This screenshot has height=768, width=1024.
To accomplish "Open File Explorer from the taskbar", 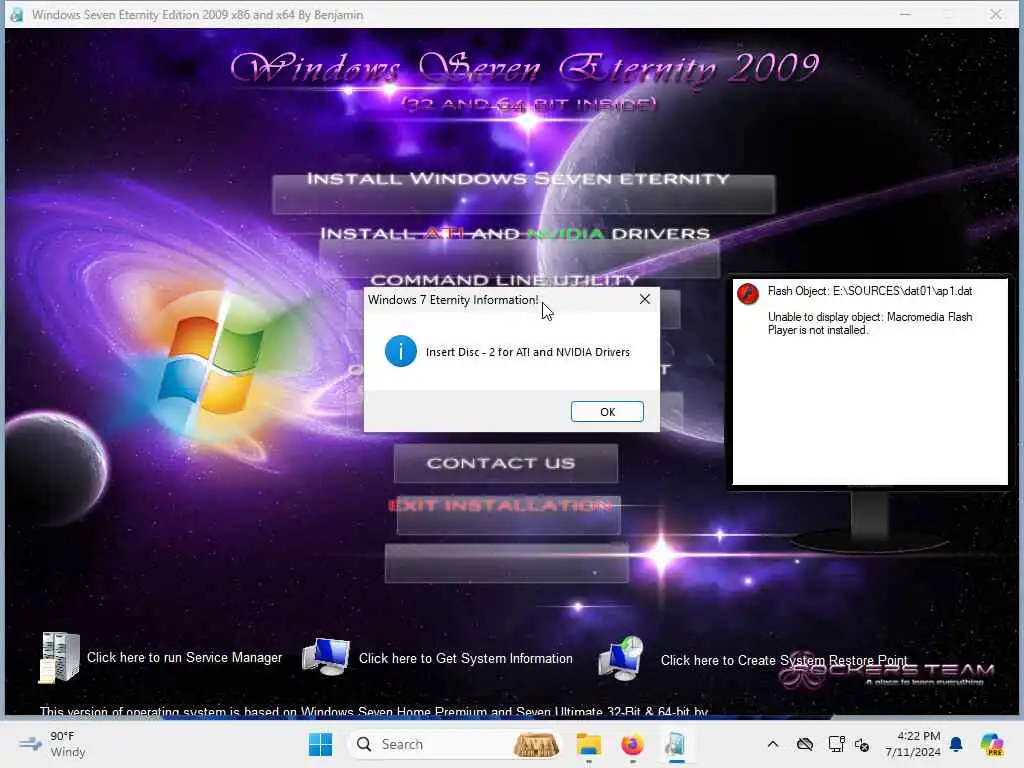I will 588,744.
